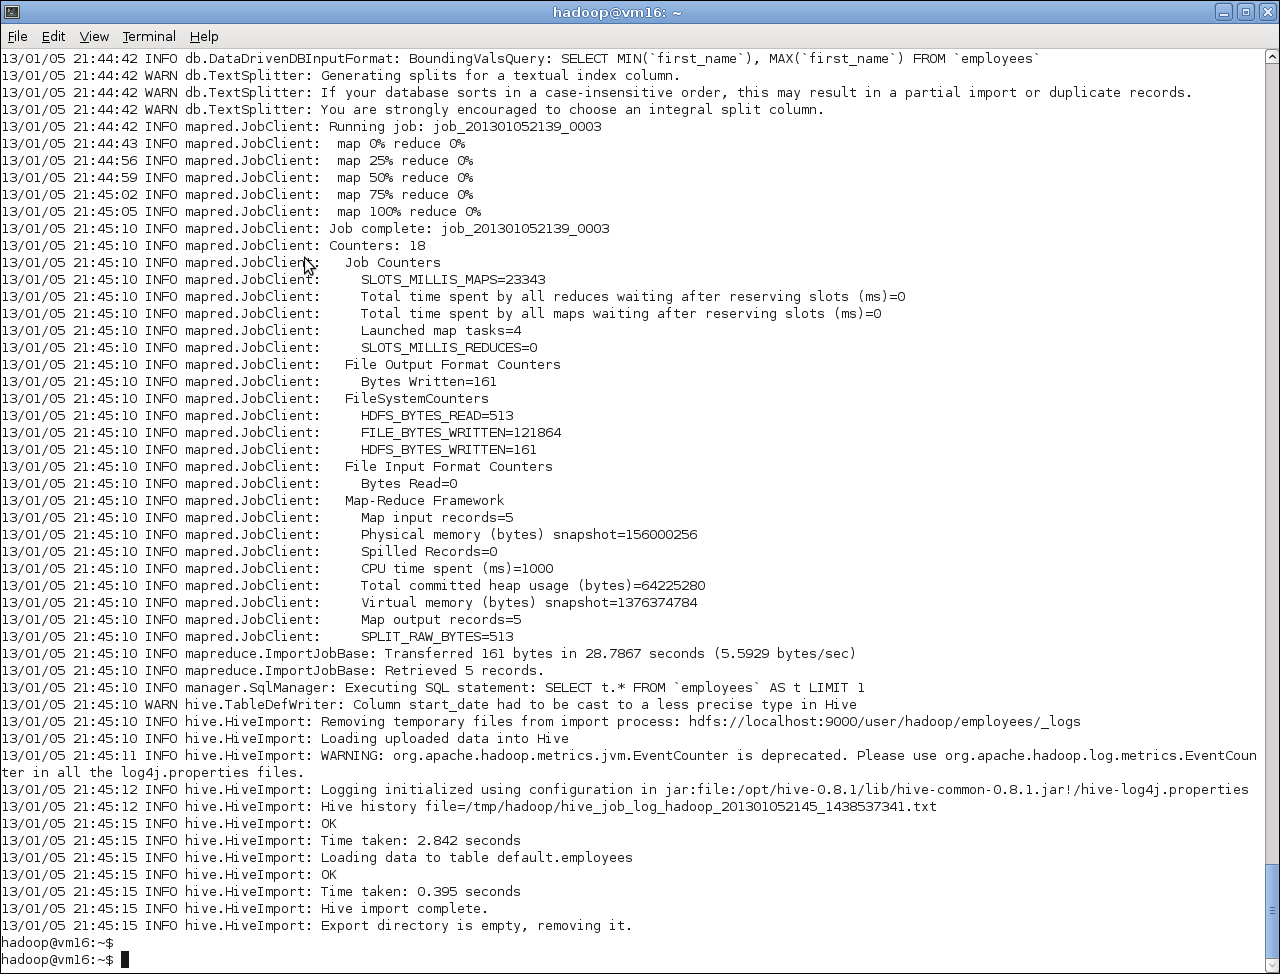
Task: Click 'Launched map tasks=4' line
Action: pos(441,331)
